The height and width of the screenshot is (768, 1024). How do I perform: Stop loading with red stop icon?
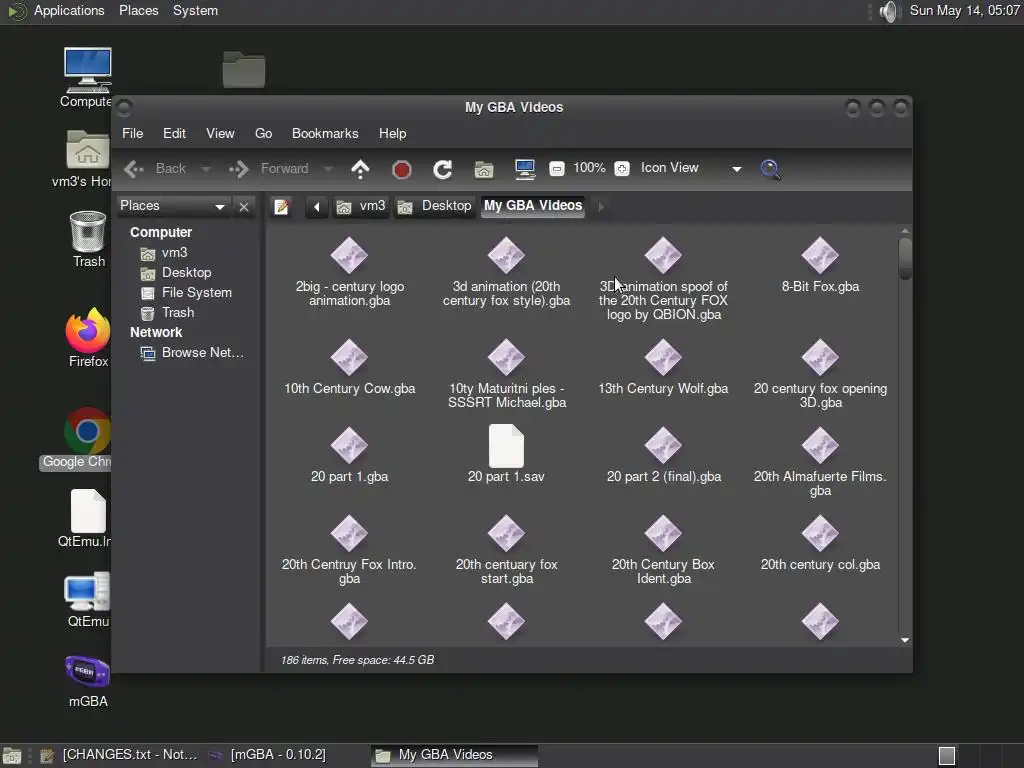(x=402, y=170)
